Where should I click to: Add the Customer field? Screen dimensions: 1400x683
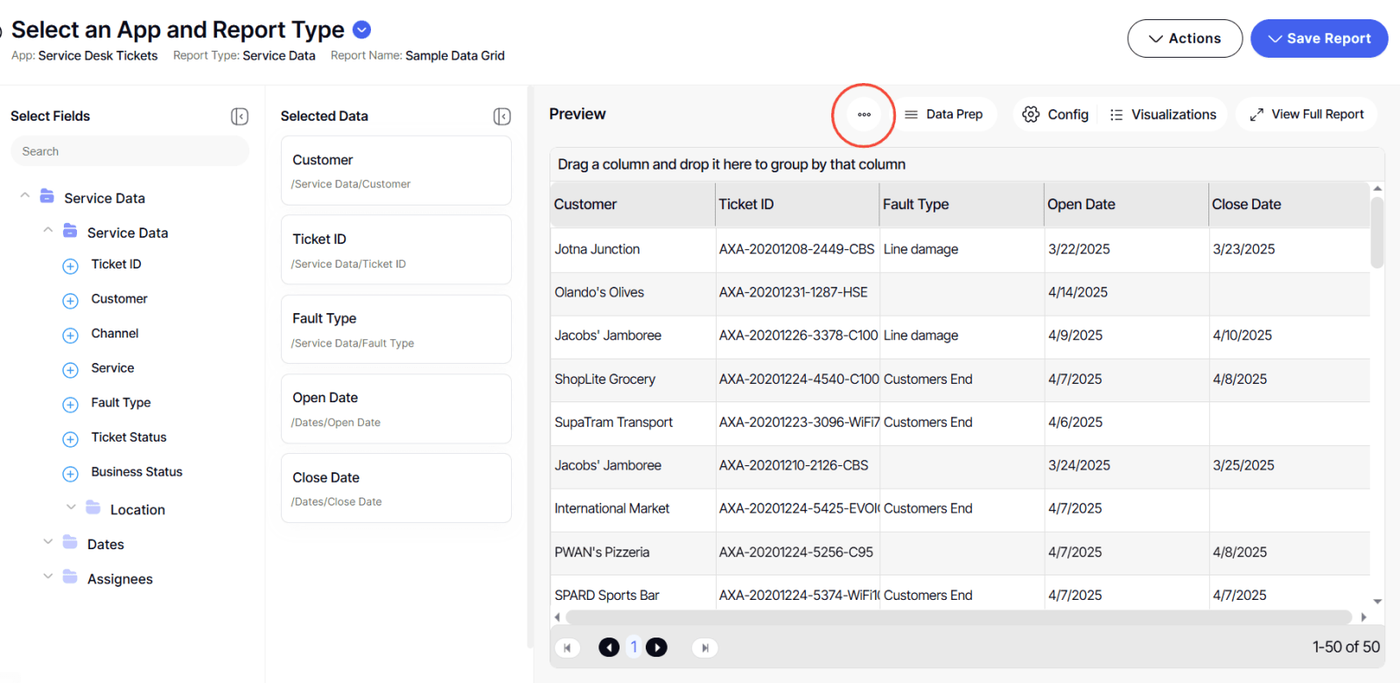coord(70,300)
